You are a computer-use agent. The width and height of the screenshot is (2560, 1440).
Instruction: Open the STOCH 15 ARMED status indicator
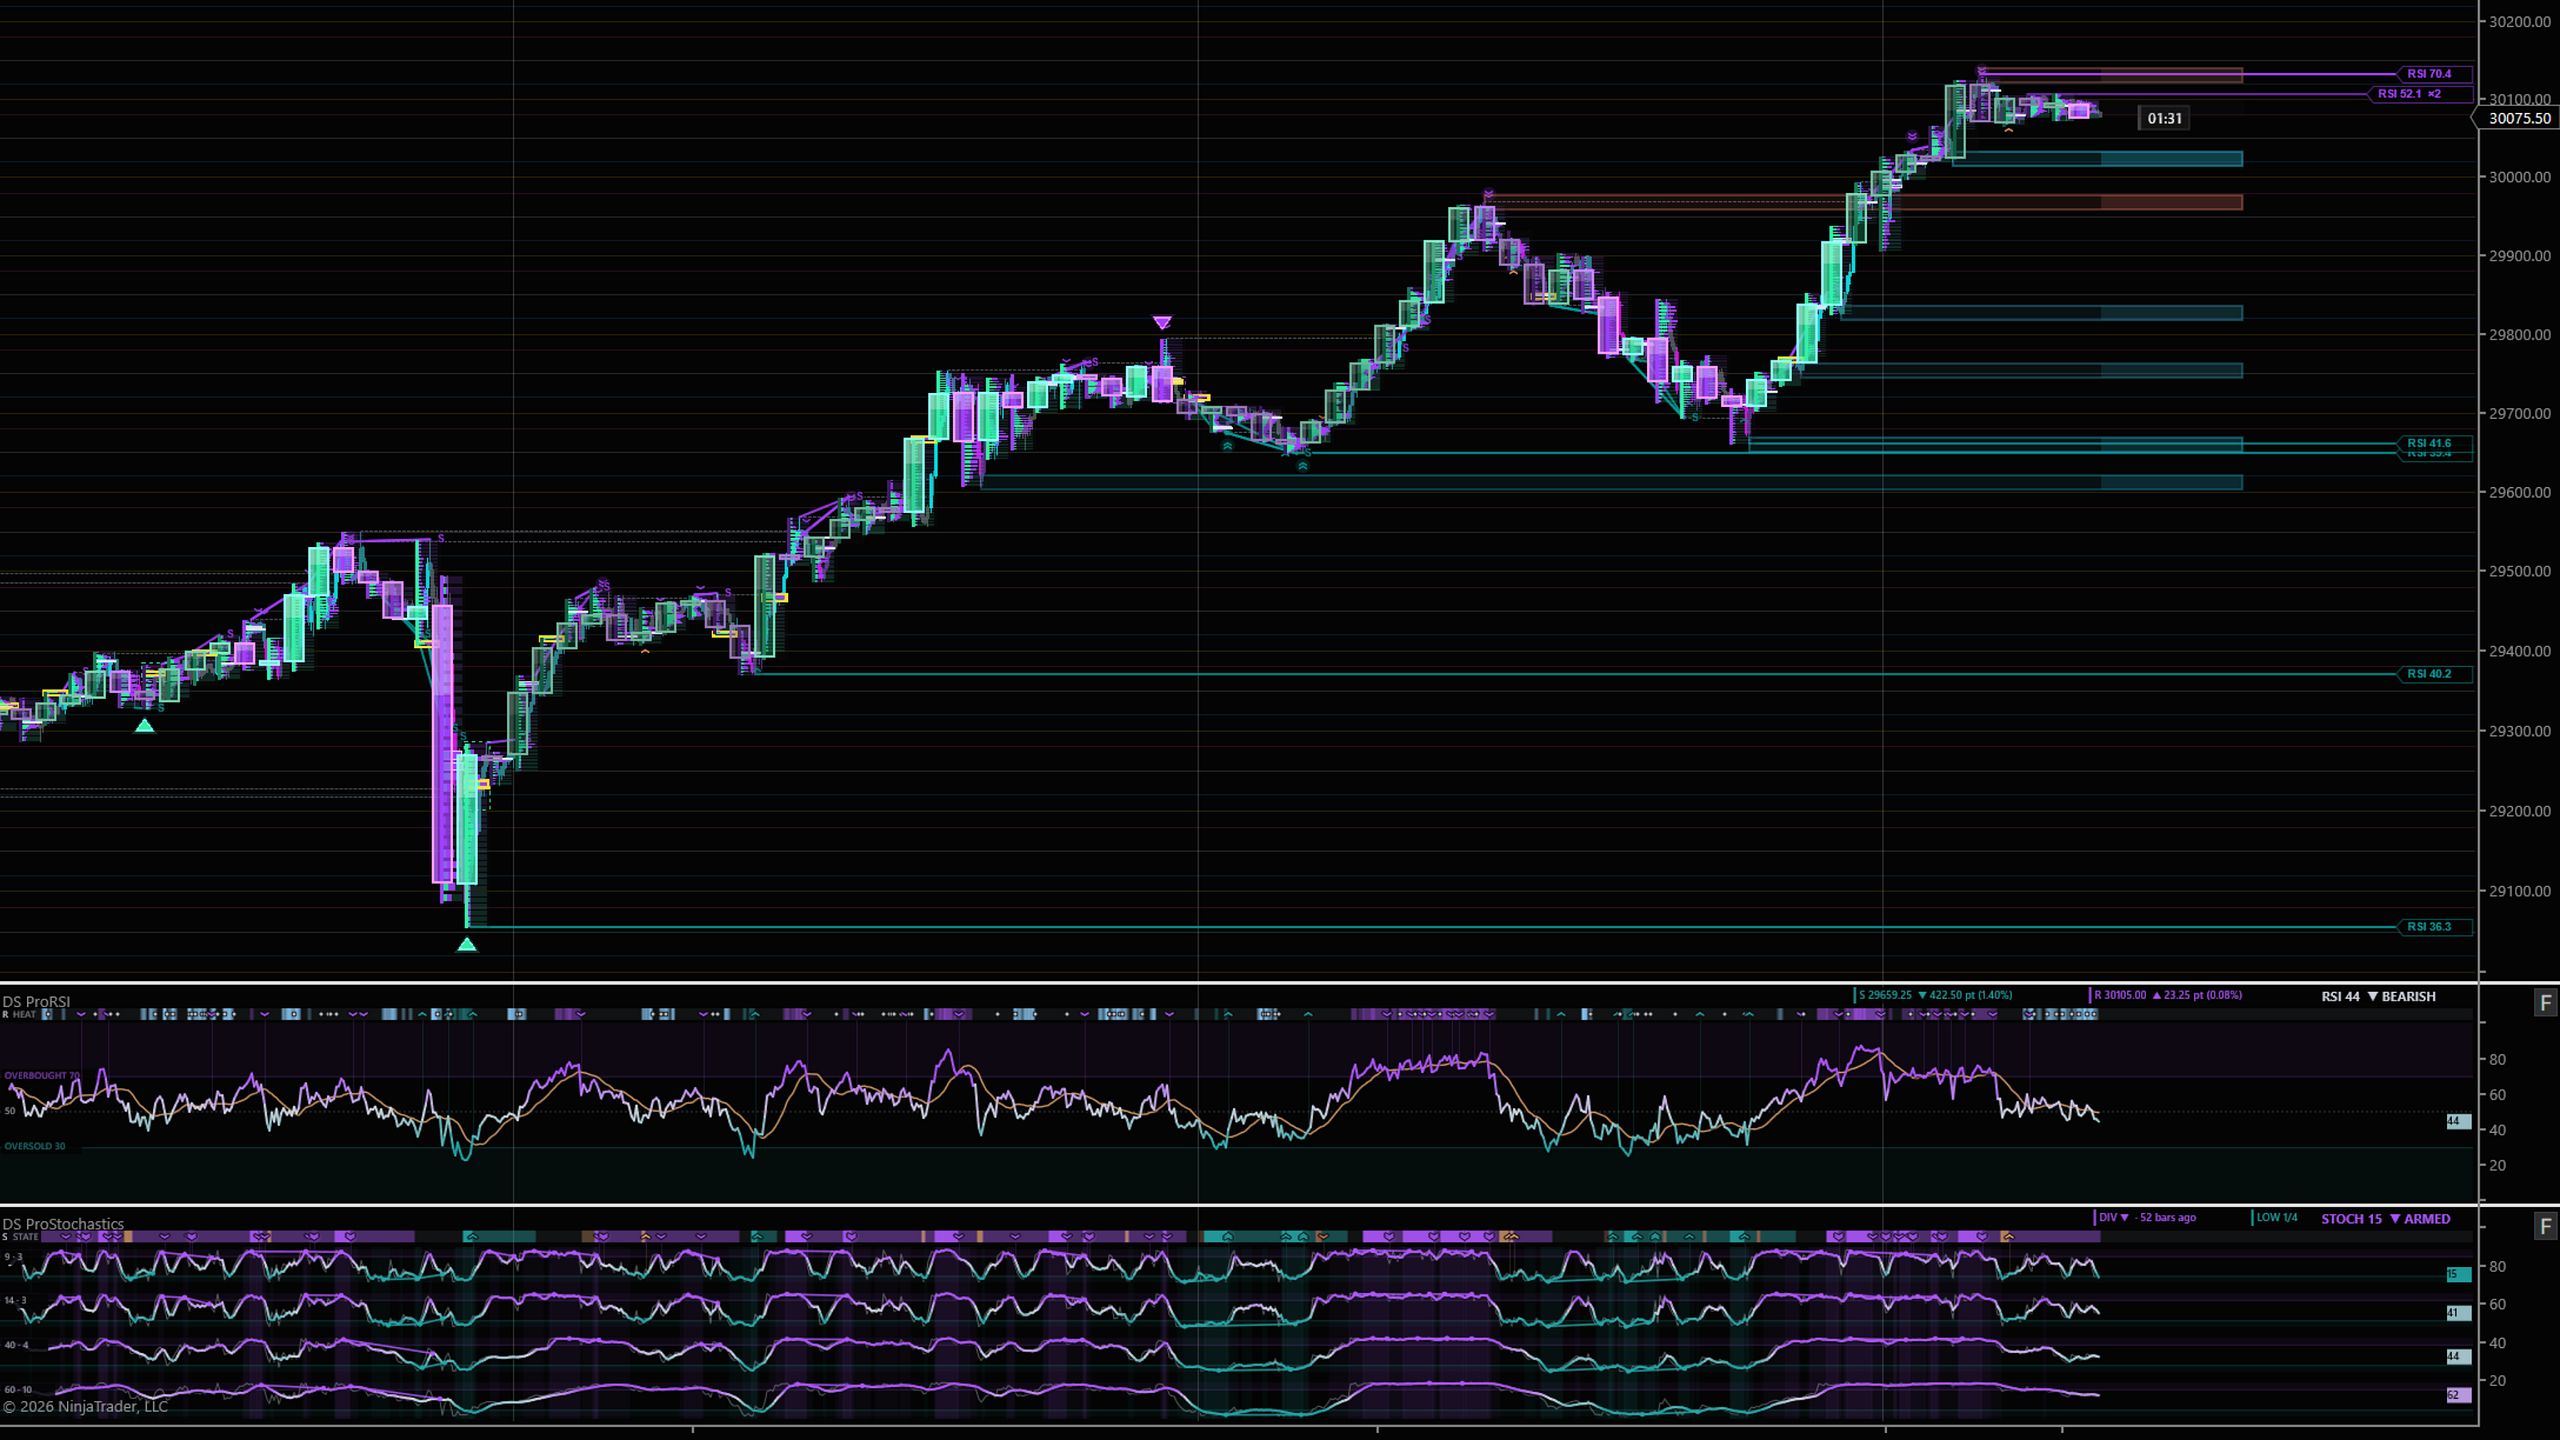[2385, 1219]
